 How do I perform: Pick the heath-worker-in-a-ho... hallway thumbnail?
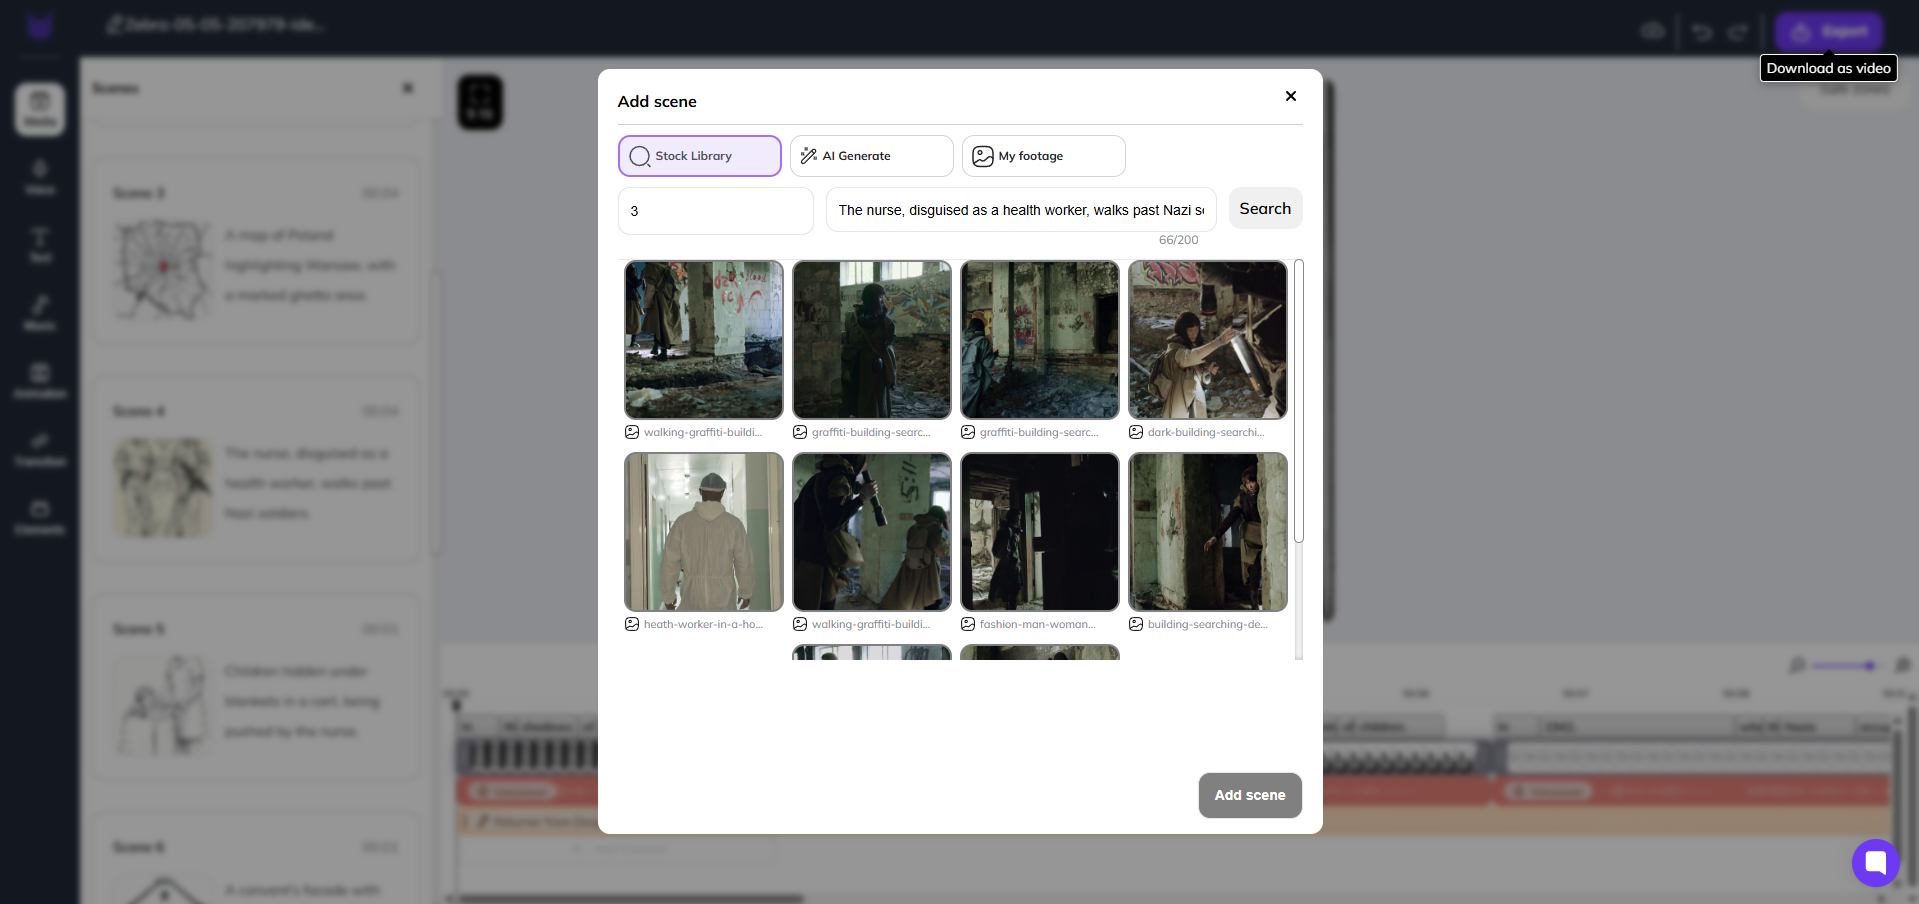(x=704, y=532)
